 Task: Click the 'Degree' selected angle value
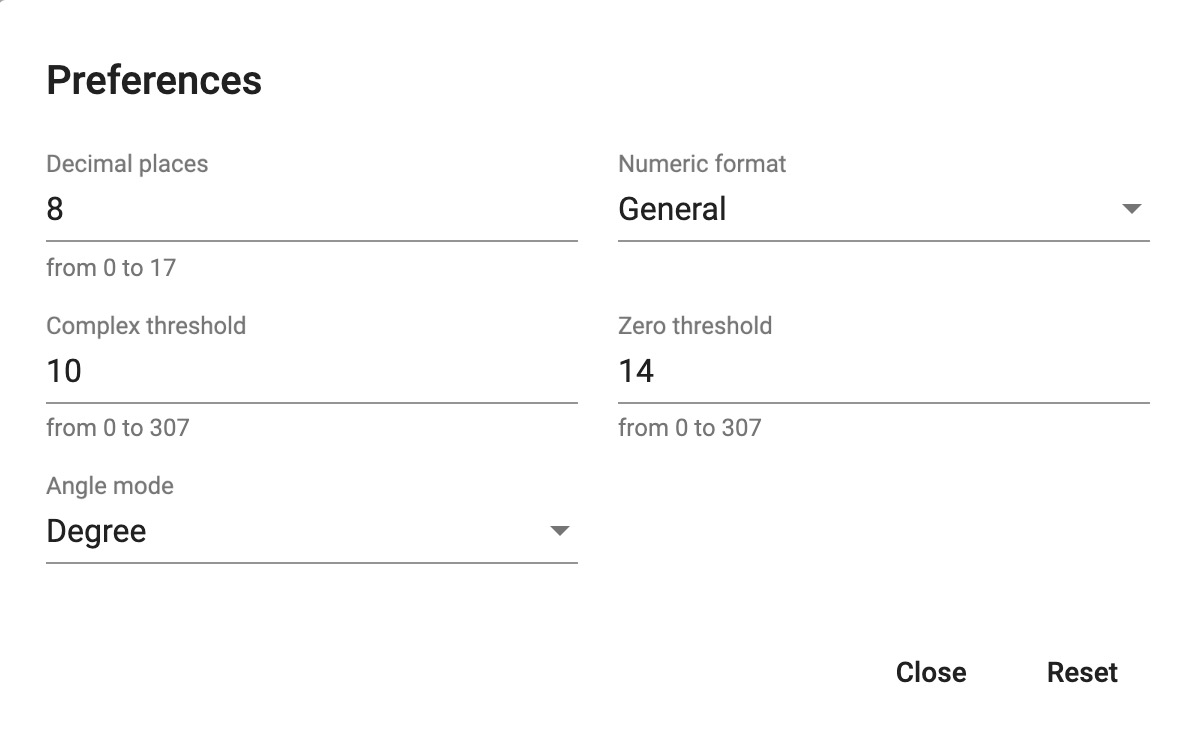[97, 532]
